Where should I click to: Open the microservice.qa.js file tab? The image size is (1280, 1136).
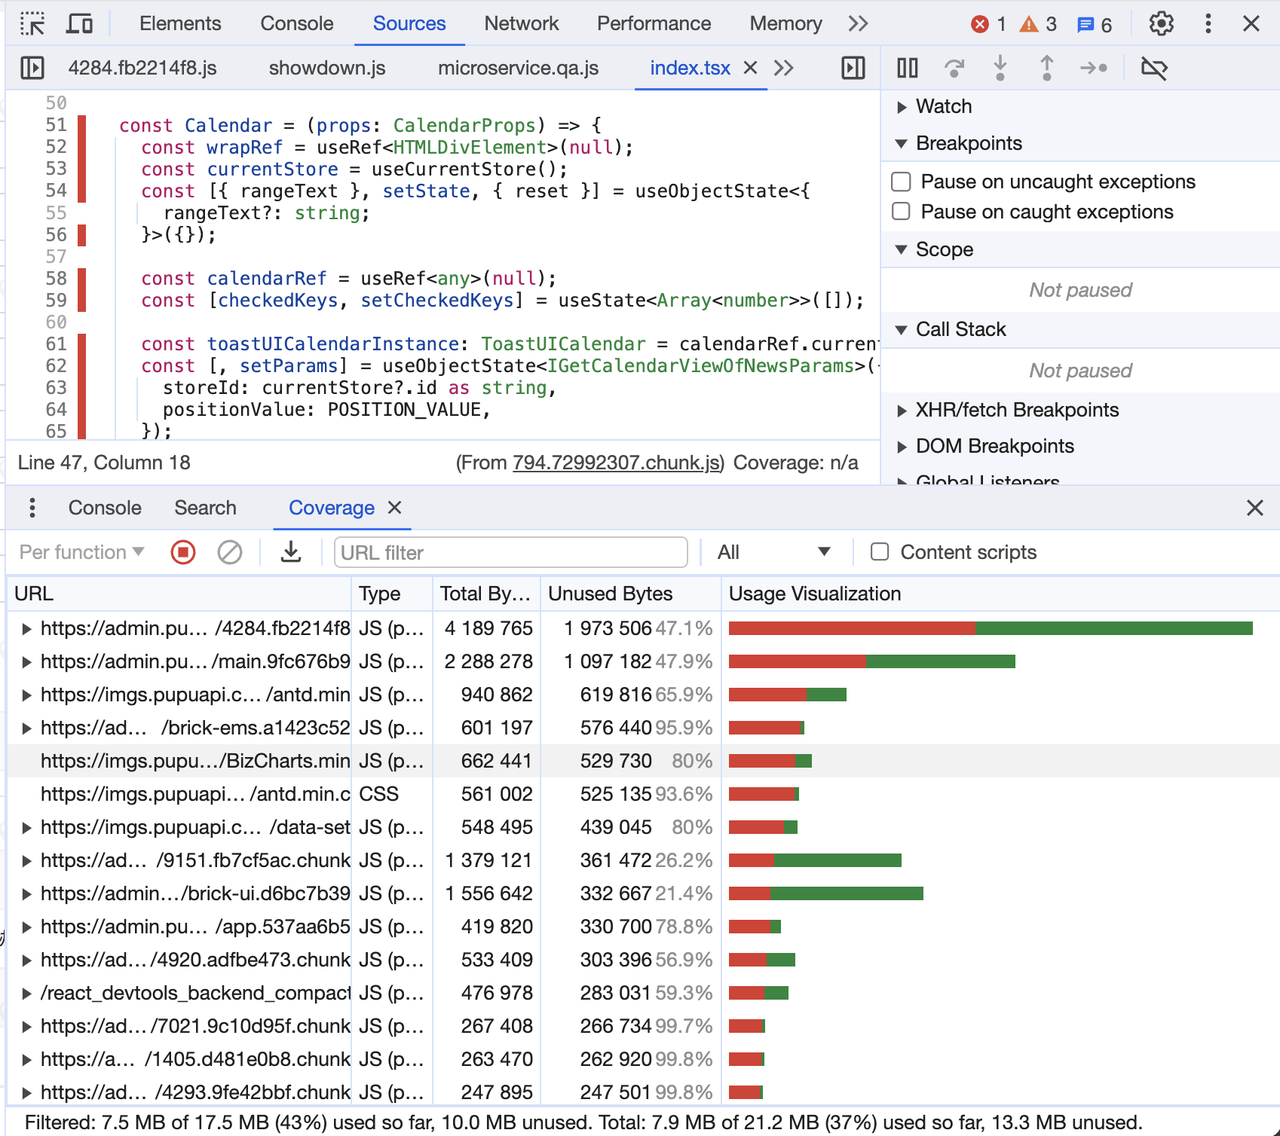(518, 68)
